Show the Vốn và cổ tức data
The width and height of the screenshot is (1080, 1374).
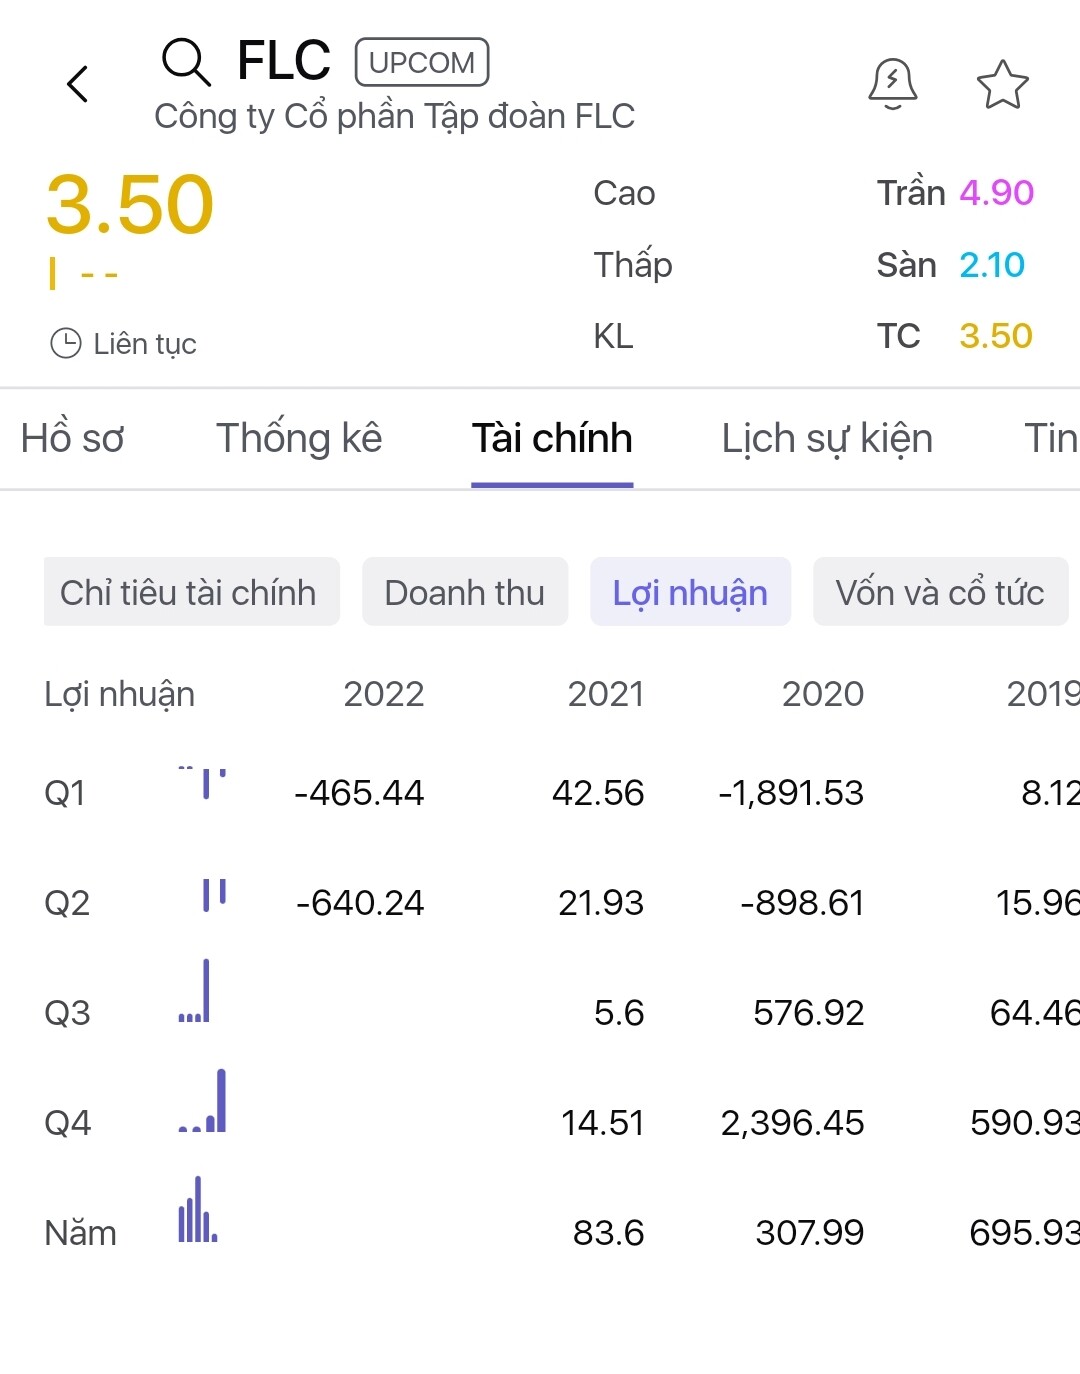tap(940, 592)
